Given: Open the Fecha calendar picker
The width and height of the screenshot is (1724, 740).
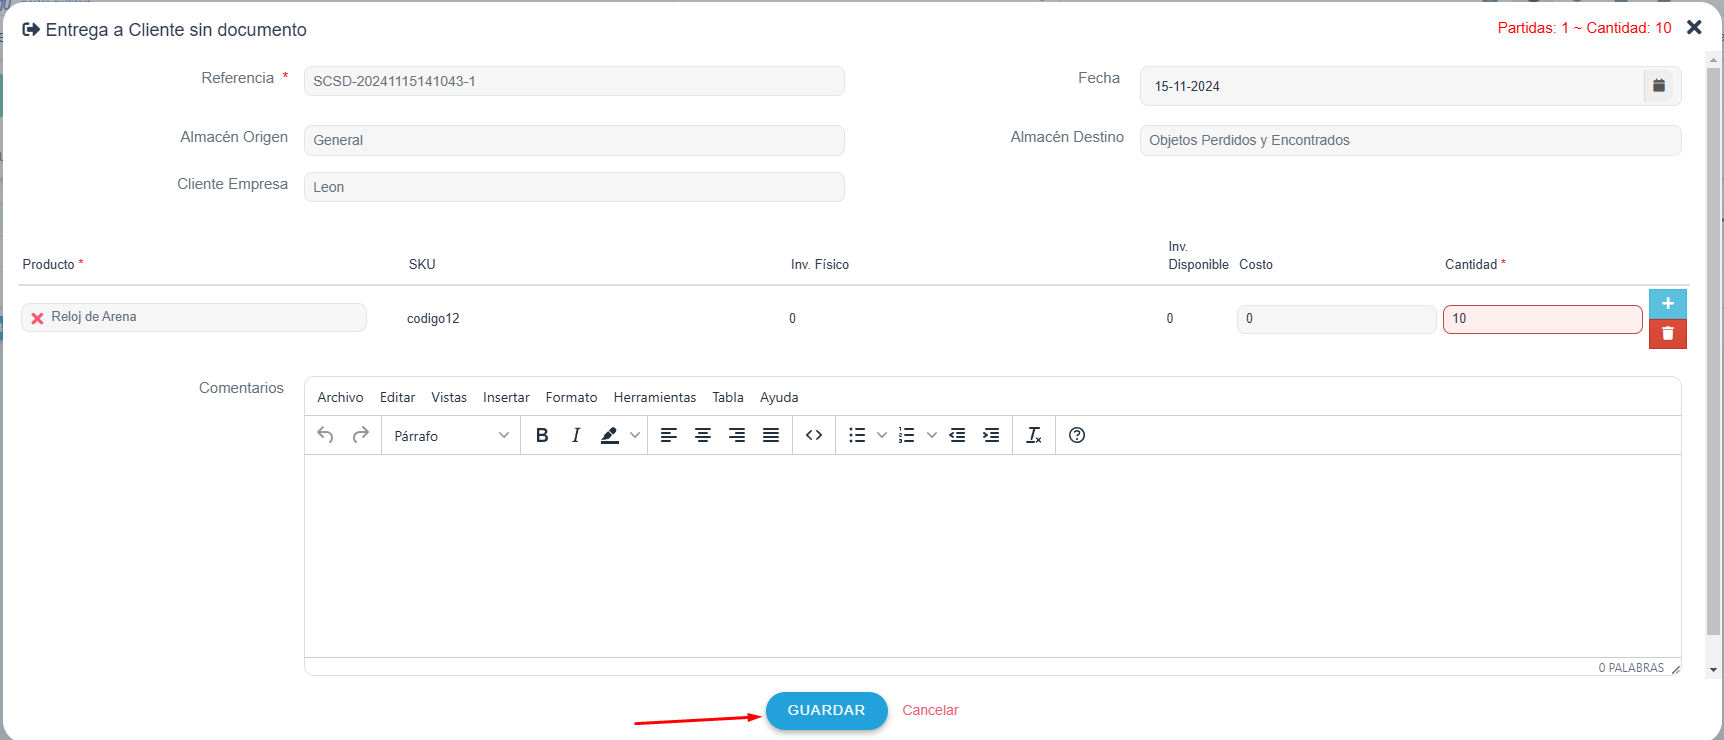Looking at the screenshot, I should pyautogui.click(x=1659, y=86).
